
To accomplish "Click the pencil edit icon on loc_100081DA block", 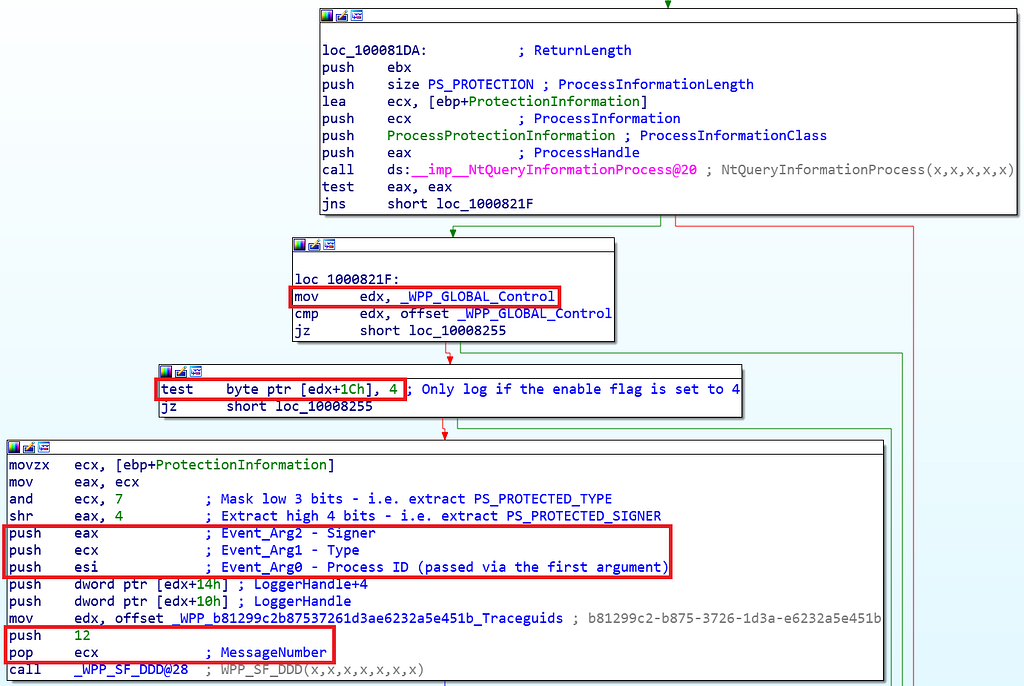I will [x=342, y=16].
